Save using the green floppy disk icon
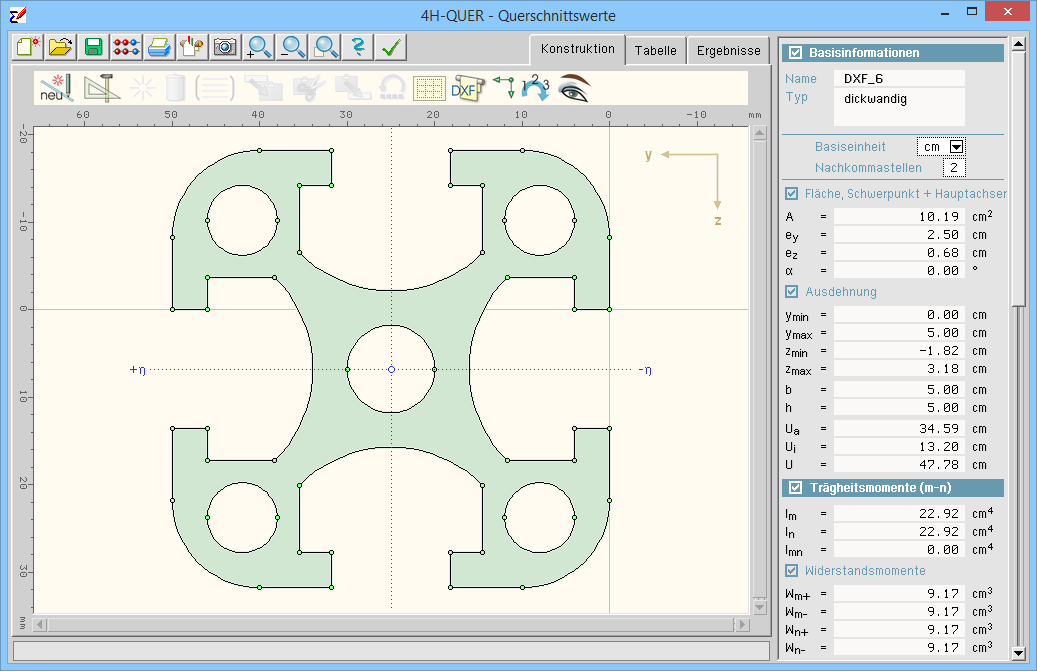 click(x=93, y=46)
